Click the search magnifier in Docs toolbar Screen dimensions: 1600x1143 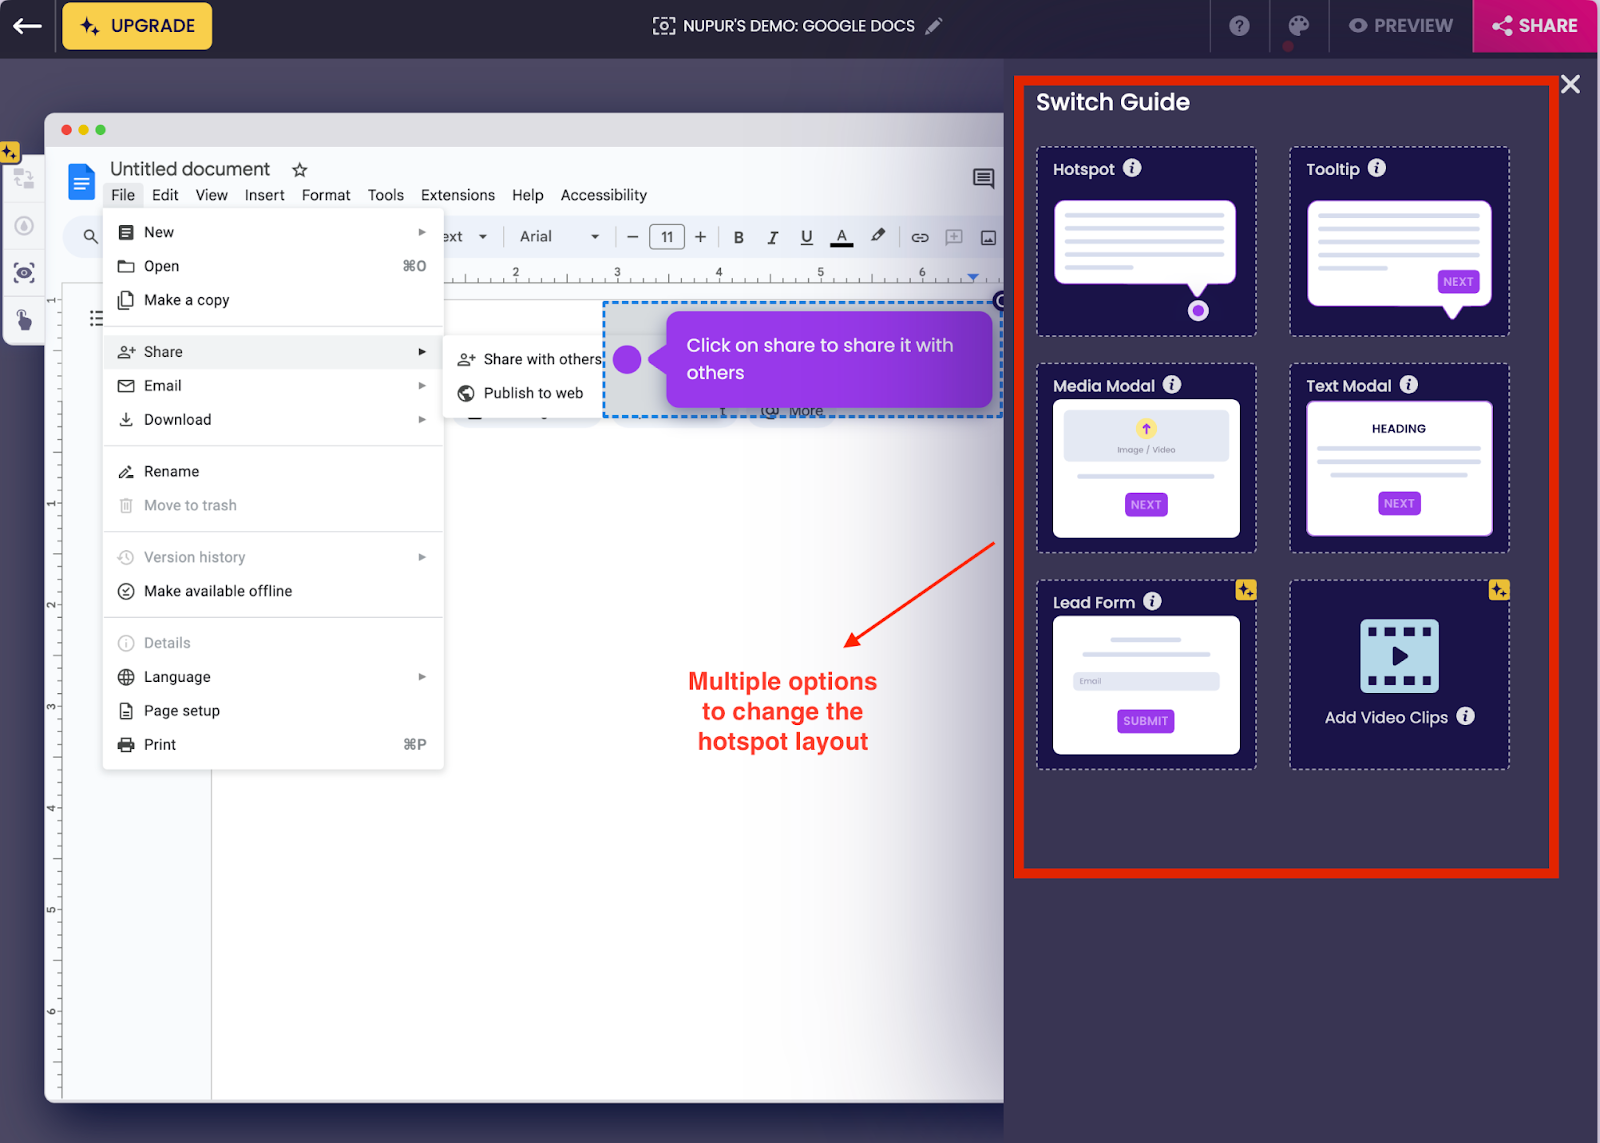[x=90, y=237]
